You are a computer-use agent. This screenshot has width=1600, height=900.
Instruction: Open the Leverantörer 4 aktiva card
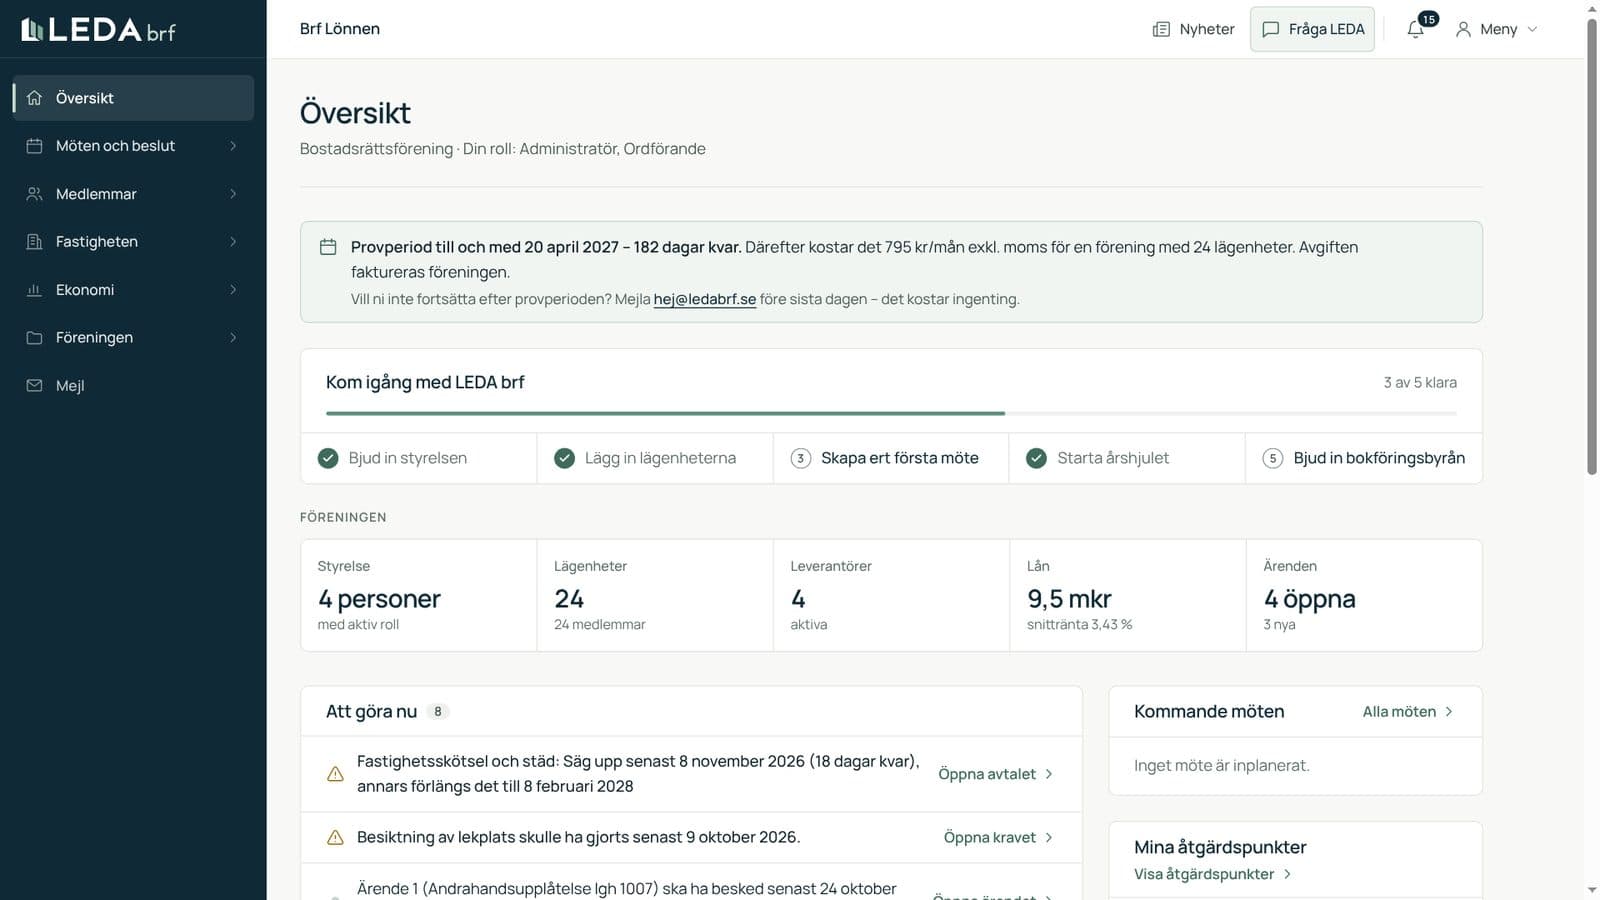891,595
